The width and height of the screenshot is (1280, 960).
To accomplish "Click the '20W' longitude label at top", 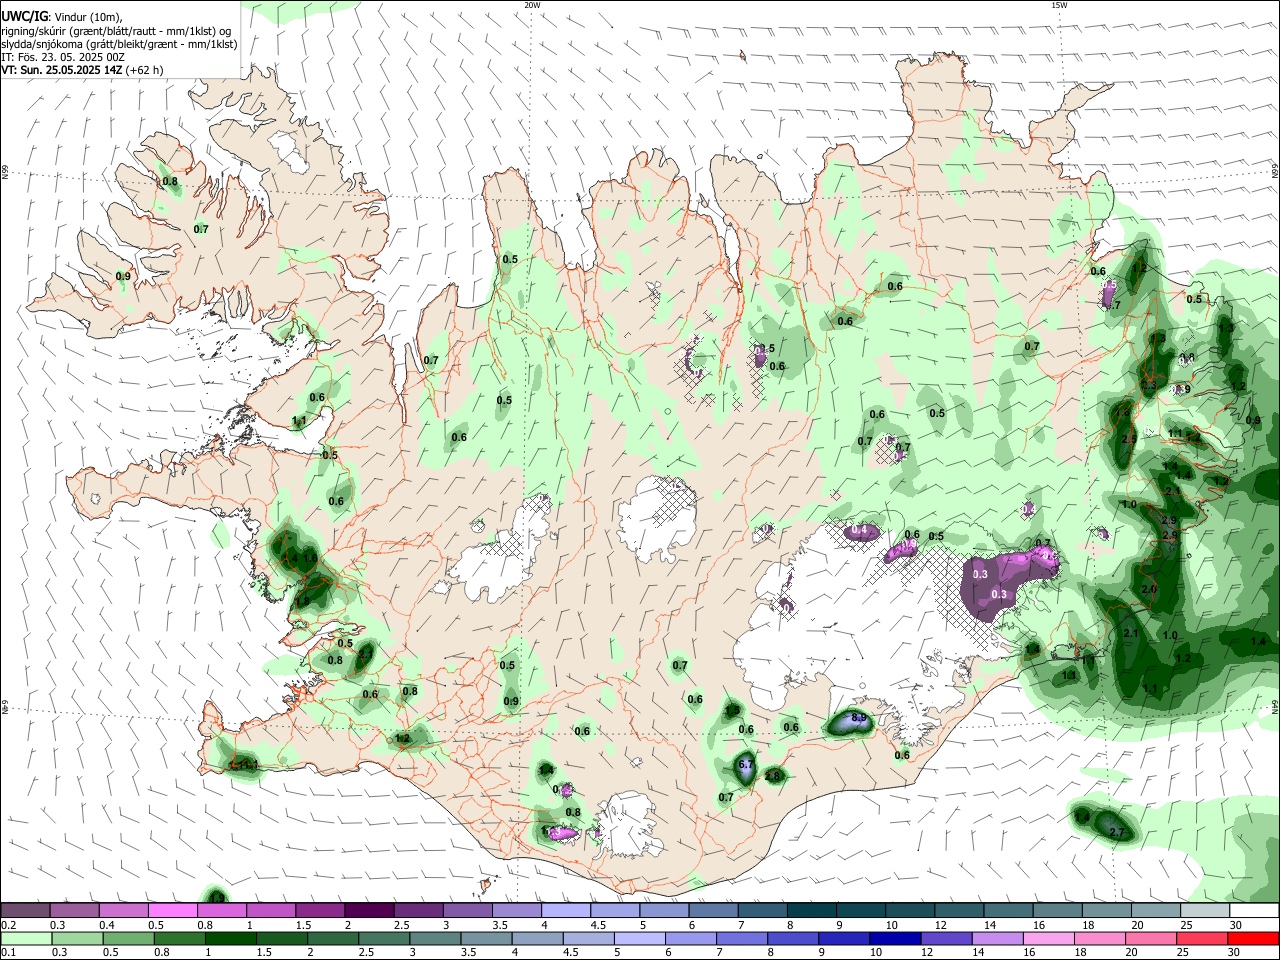I will 532,5.
